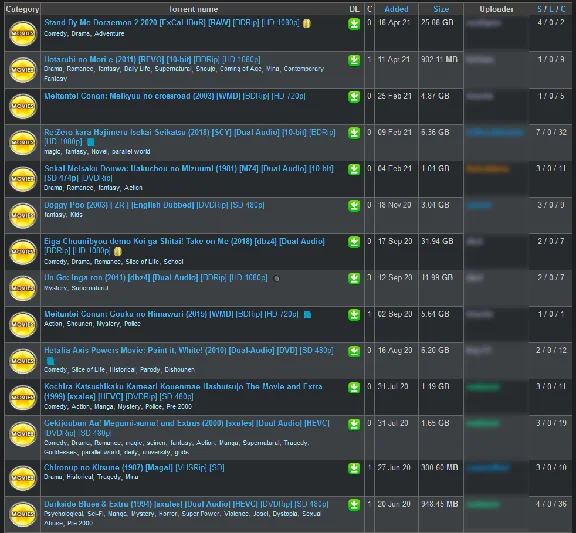
Task: Click the "Uploader" column header
Action: pos(496,9)
